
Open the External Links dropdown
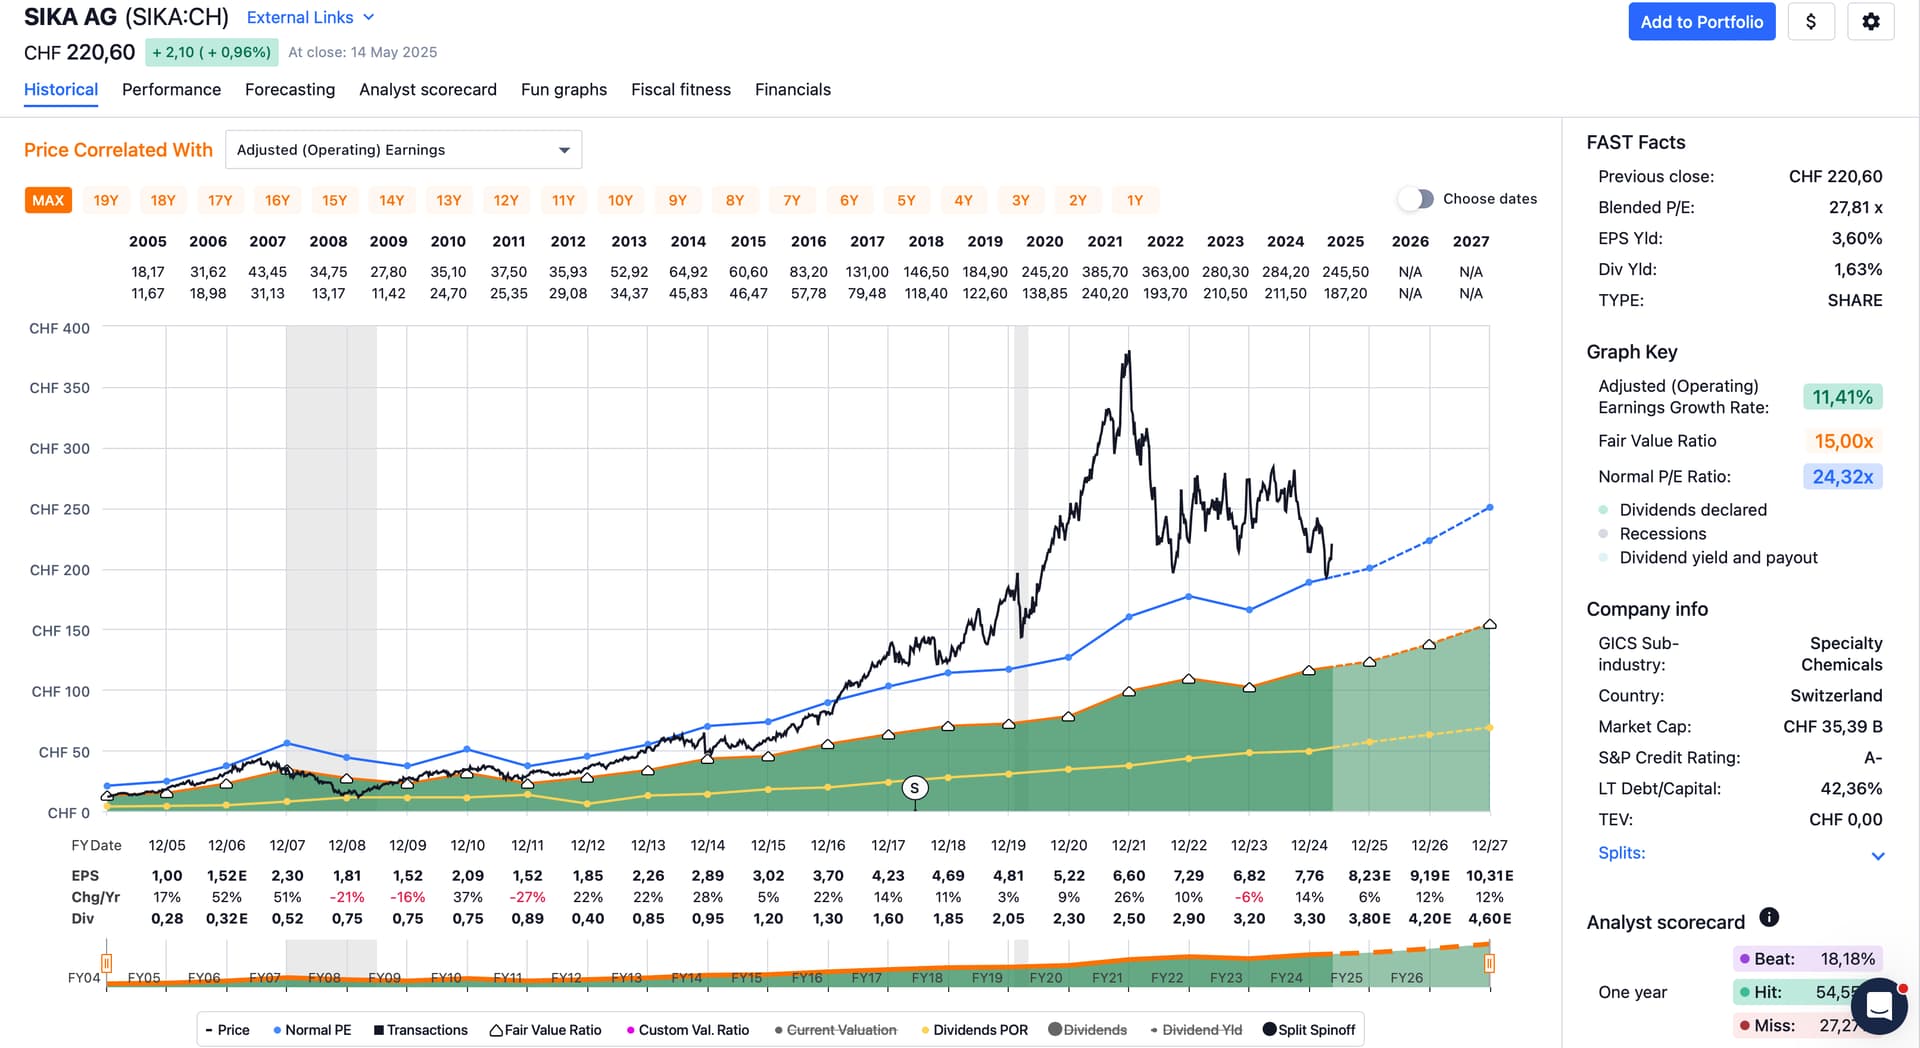tap(310, 17)
